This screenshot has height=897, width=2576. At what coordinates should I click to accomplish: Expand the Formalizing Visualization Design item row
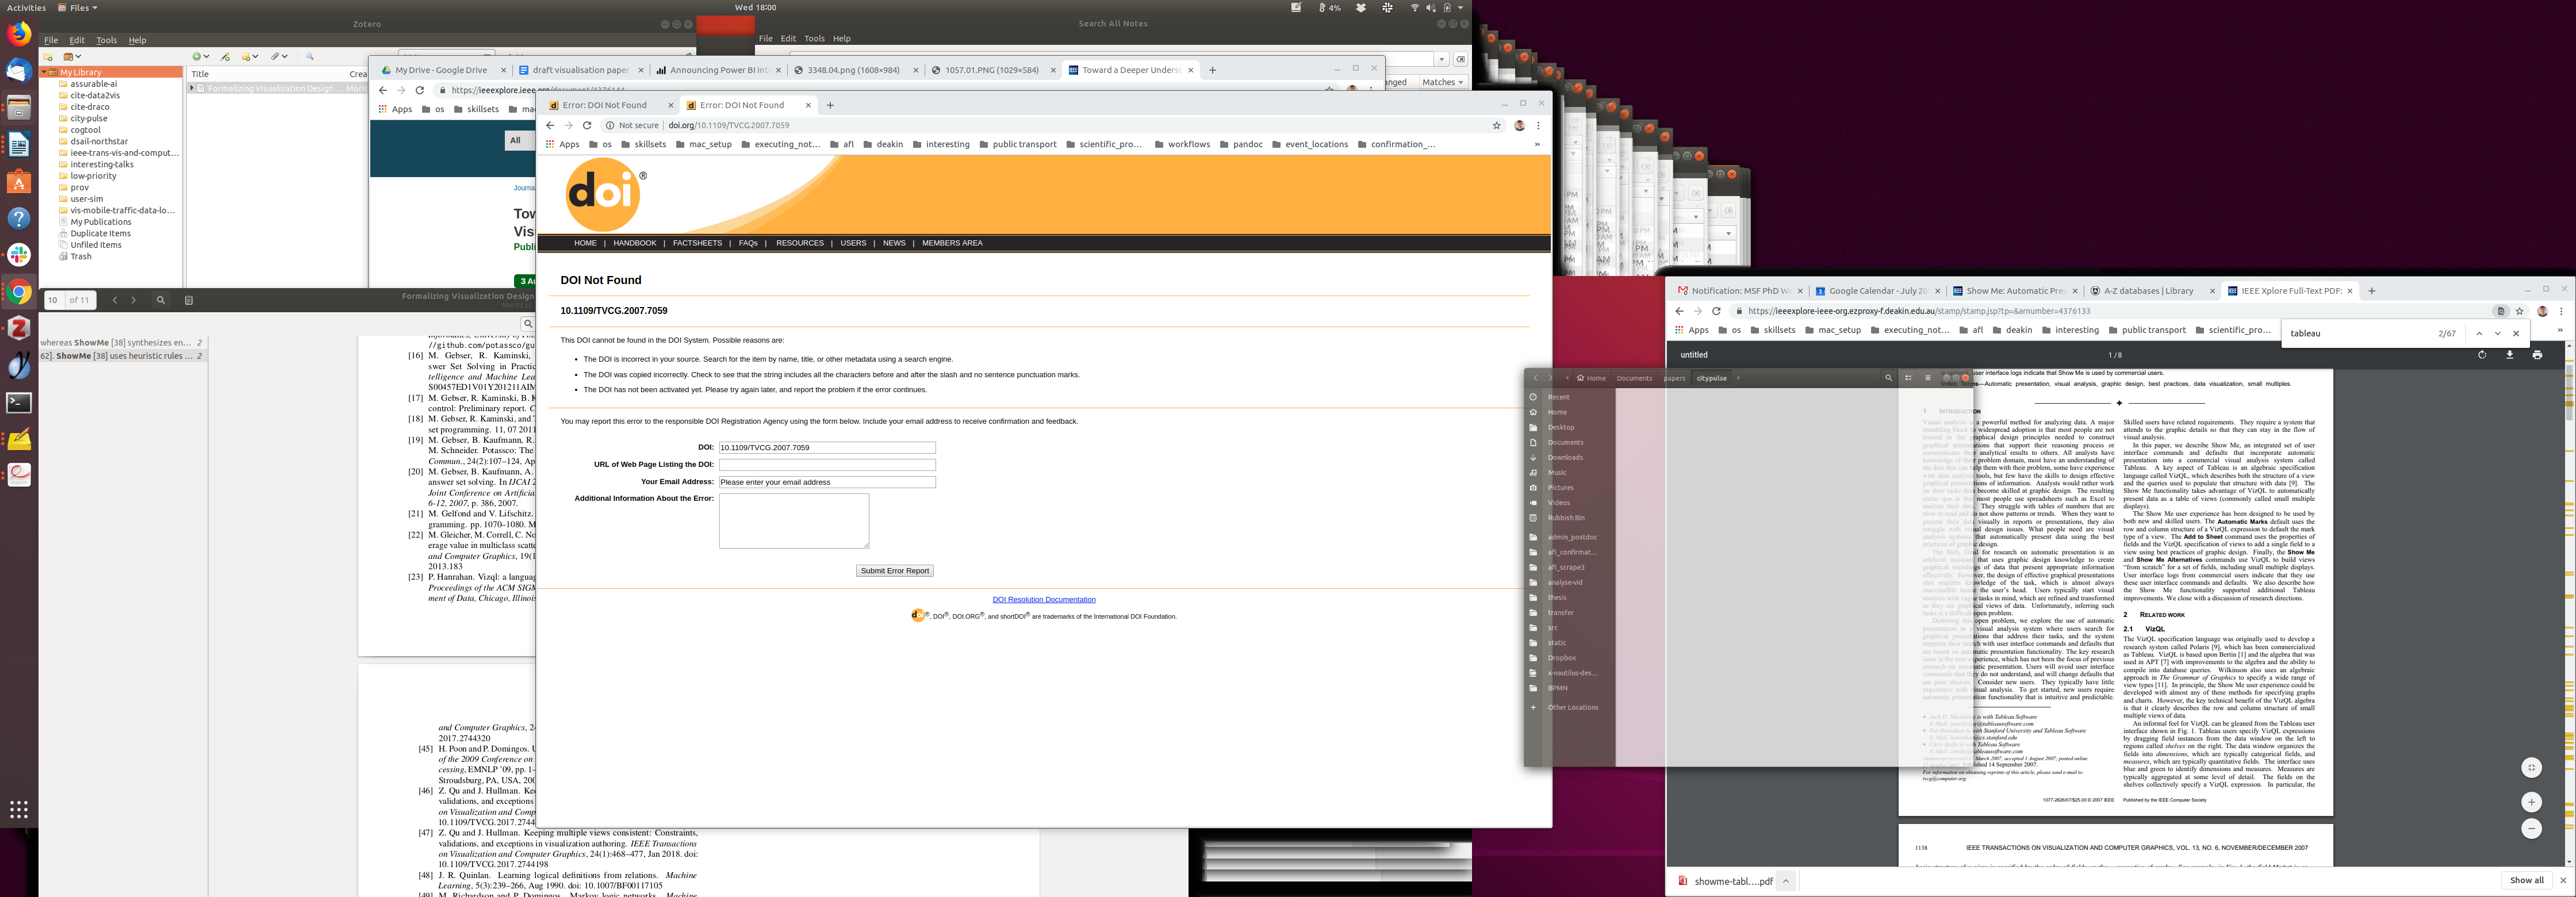[191, 89]
